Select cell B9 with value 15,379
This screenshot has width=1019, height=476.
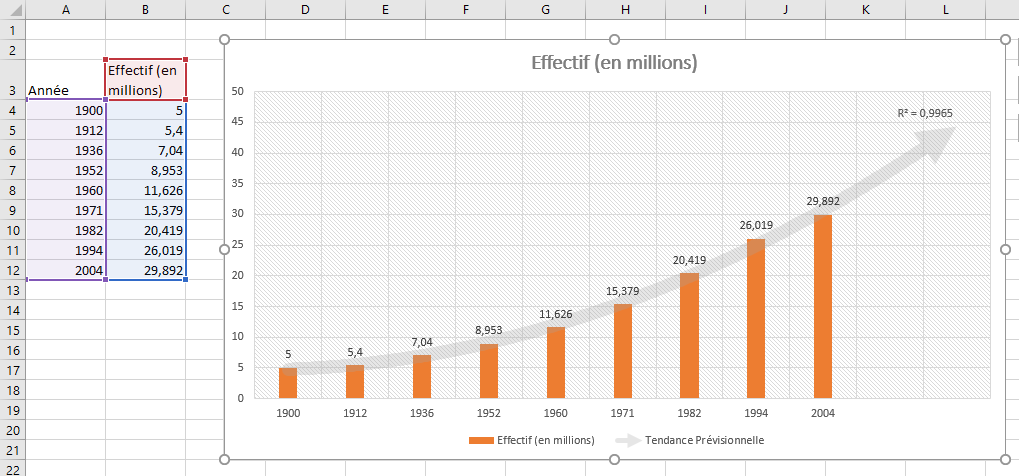click(x=146, y=210)
